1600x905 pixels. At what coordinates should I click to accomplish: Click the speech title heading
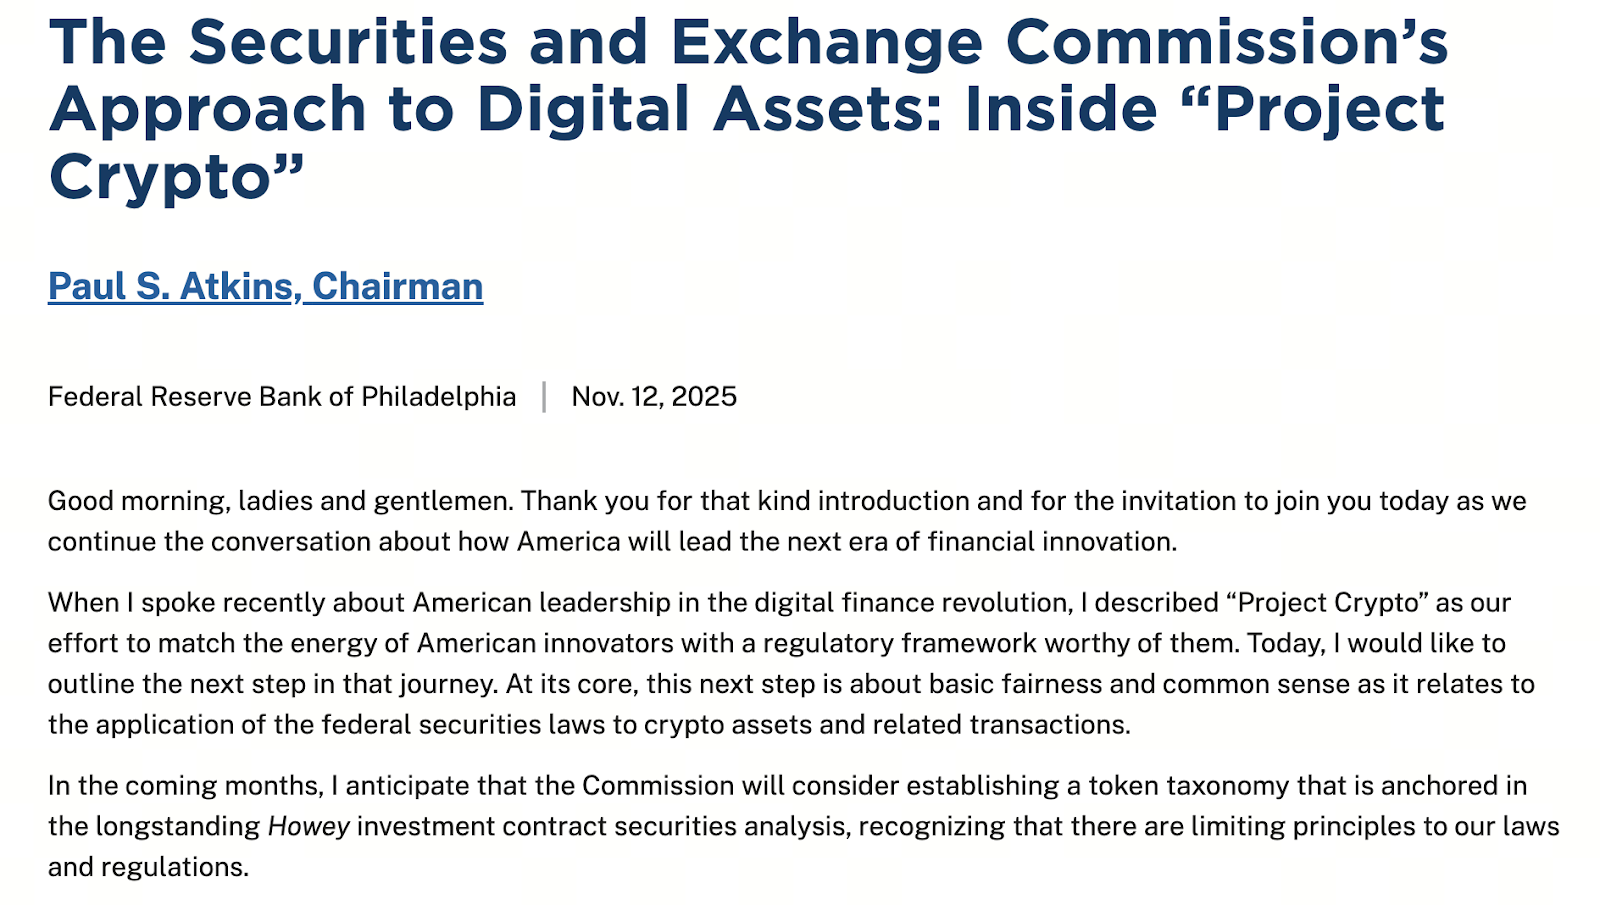pyautogui.click(x=748, y=108)
